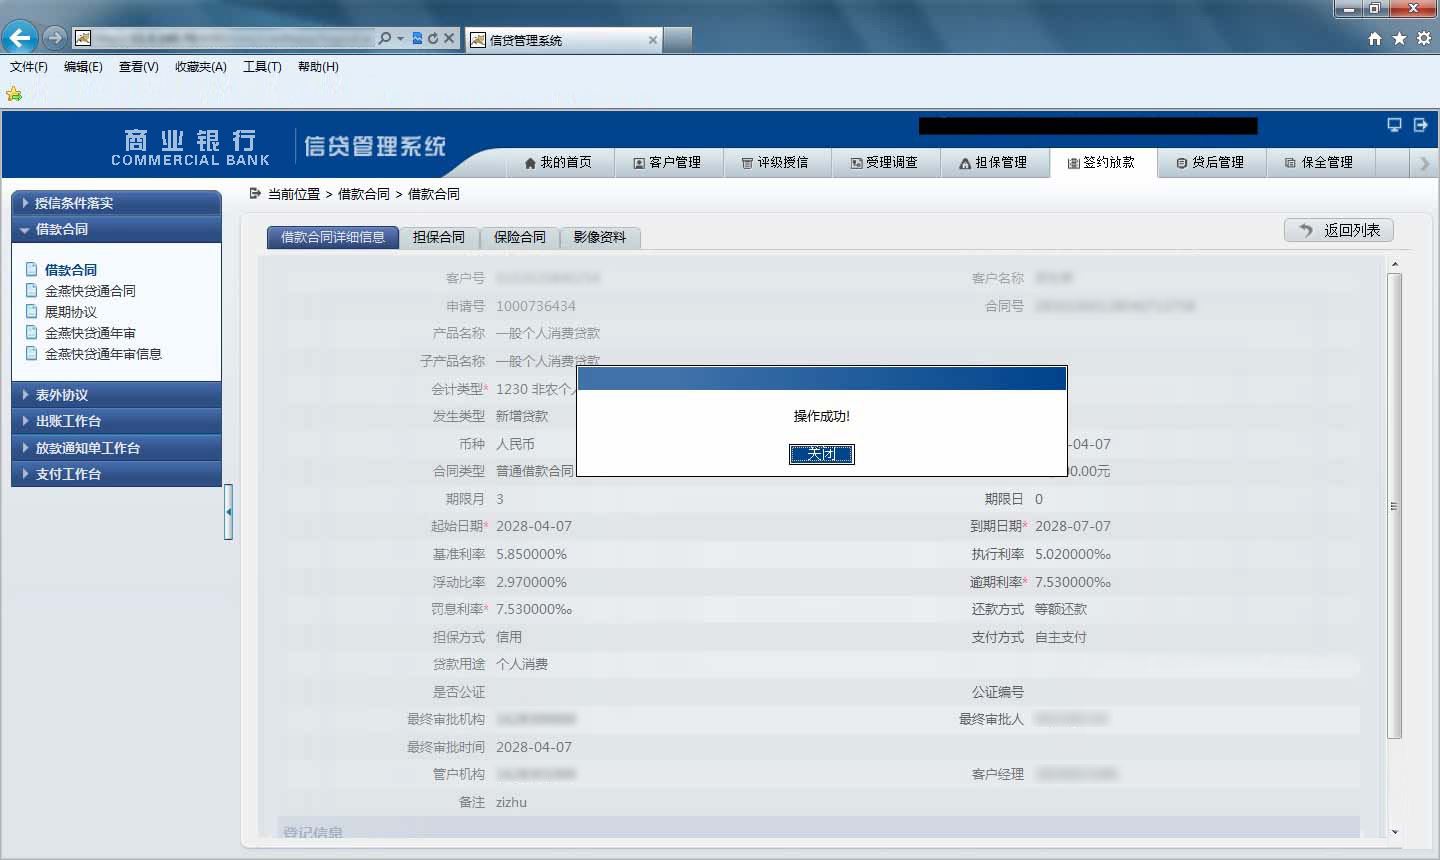Click the 还款方式 value 等额还款

pyautogui.click(x=1061, y=609)
